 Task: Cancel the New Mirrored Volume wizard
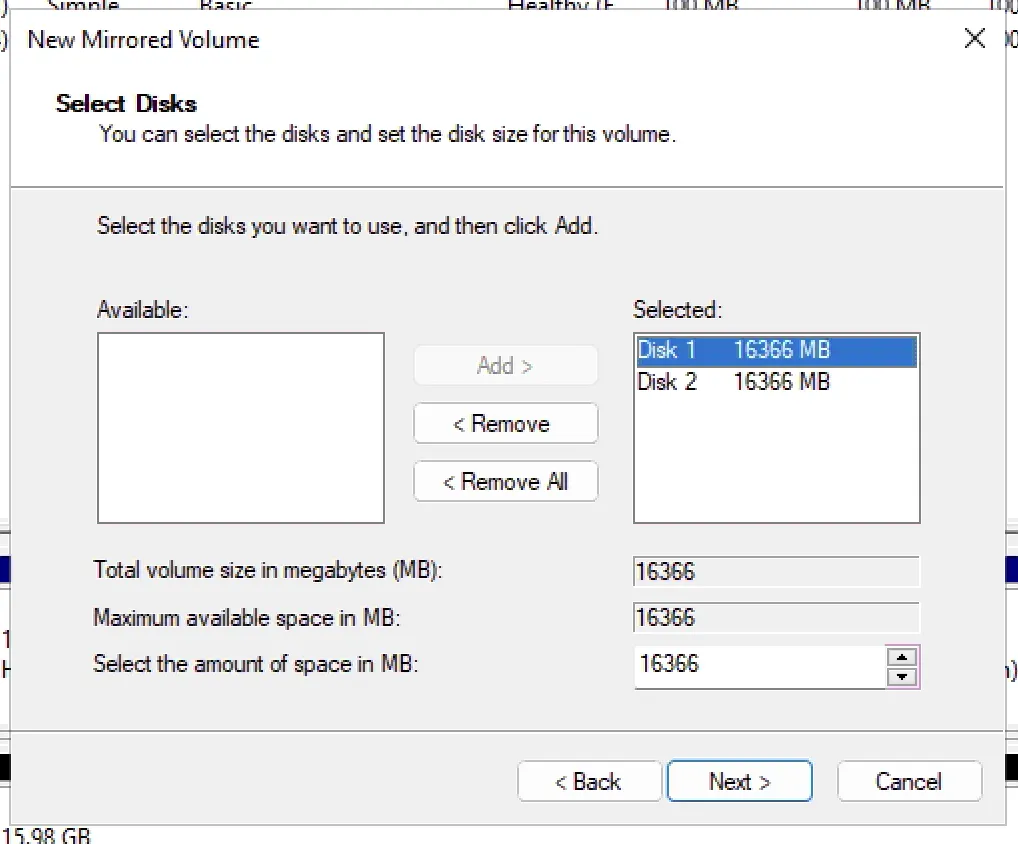(x=908, y=781)
